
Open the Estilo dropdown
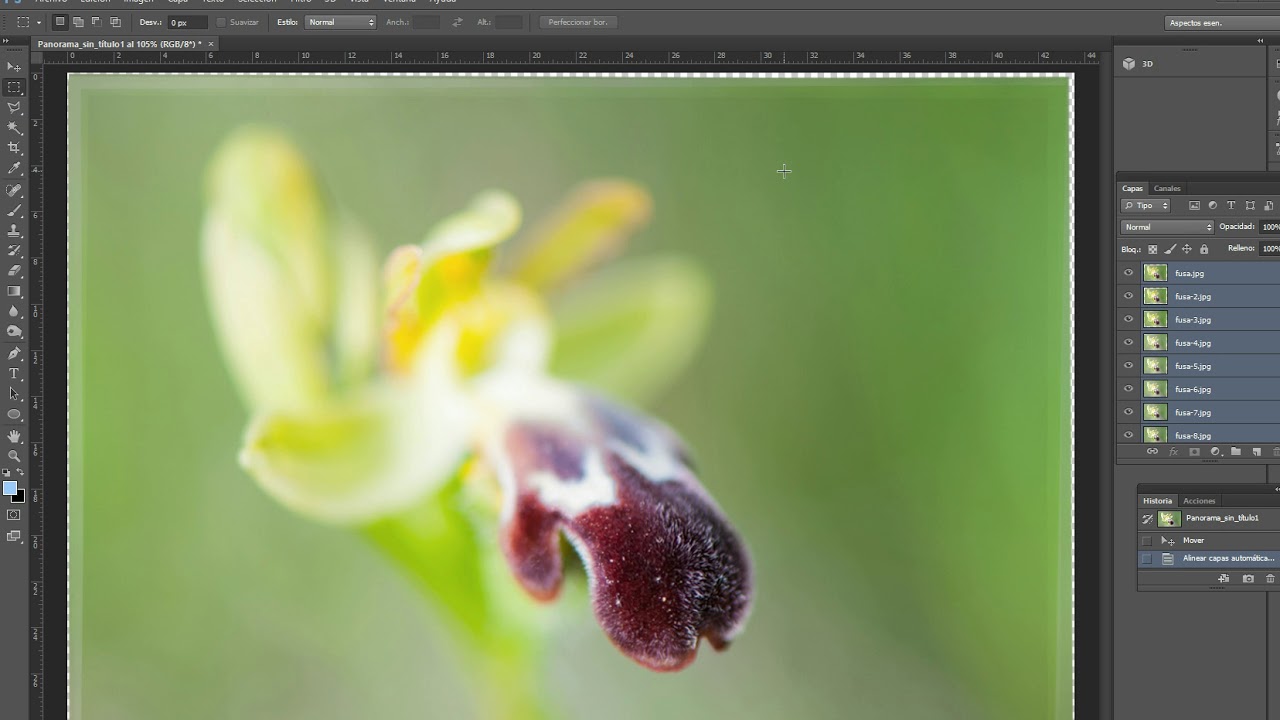click(340, 22)
